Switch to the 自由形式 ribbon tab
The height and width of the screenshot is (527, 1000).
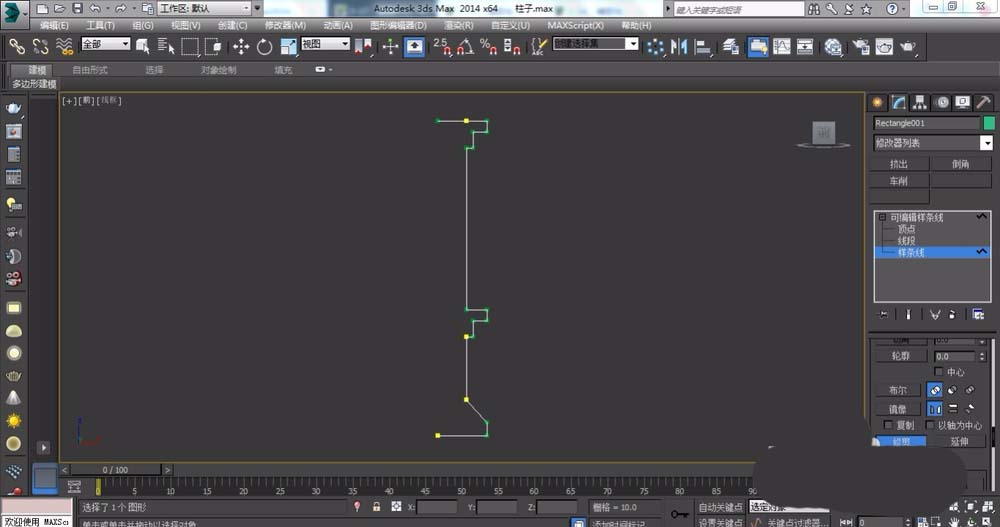point(90,70)
